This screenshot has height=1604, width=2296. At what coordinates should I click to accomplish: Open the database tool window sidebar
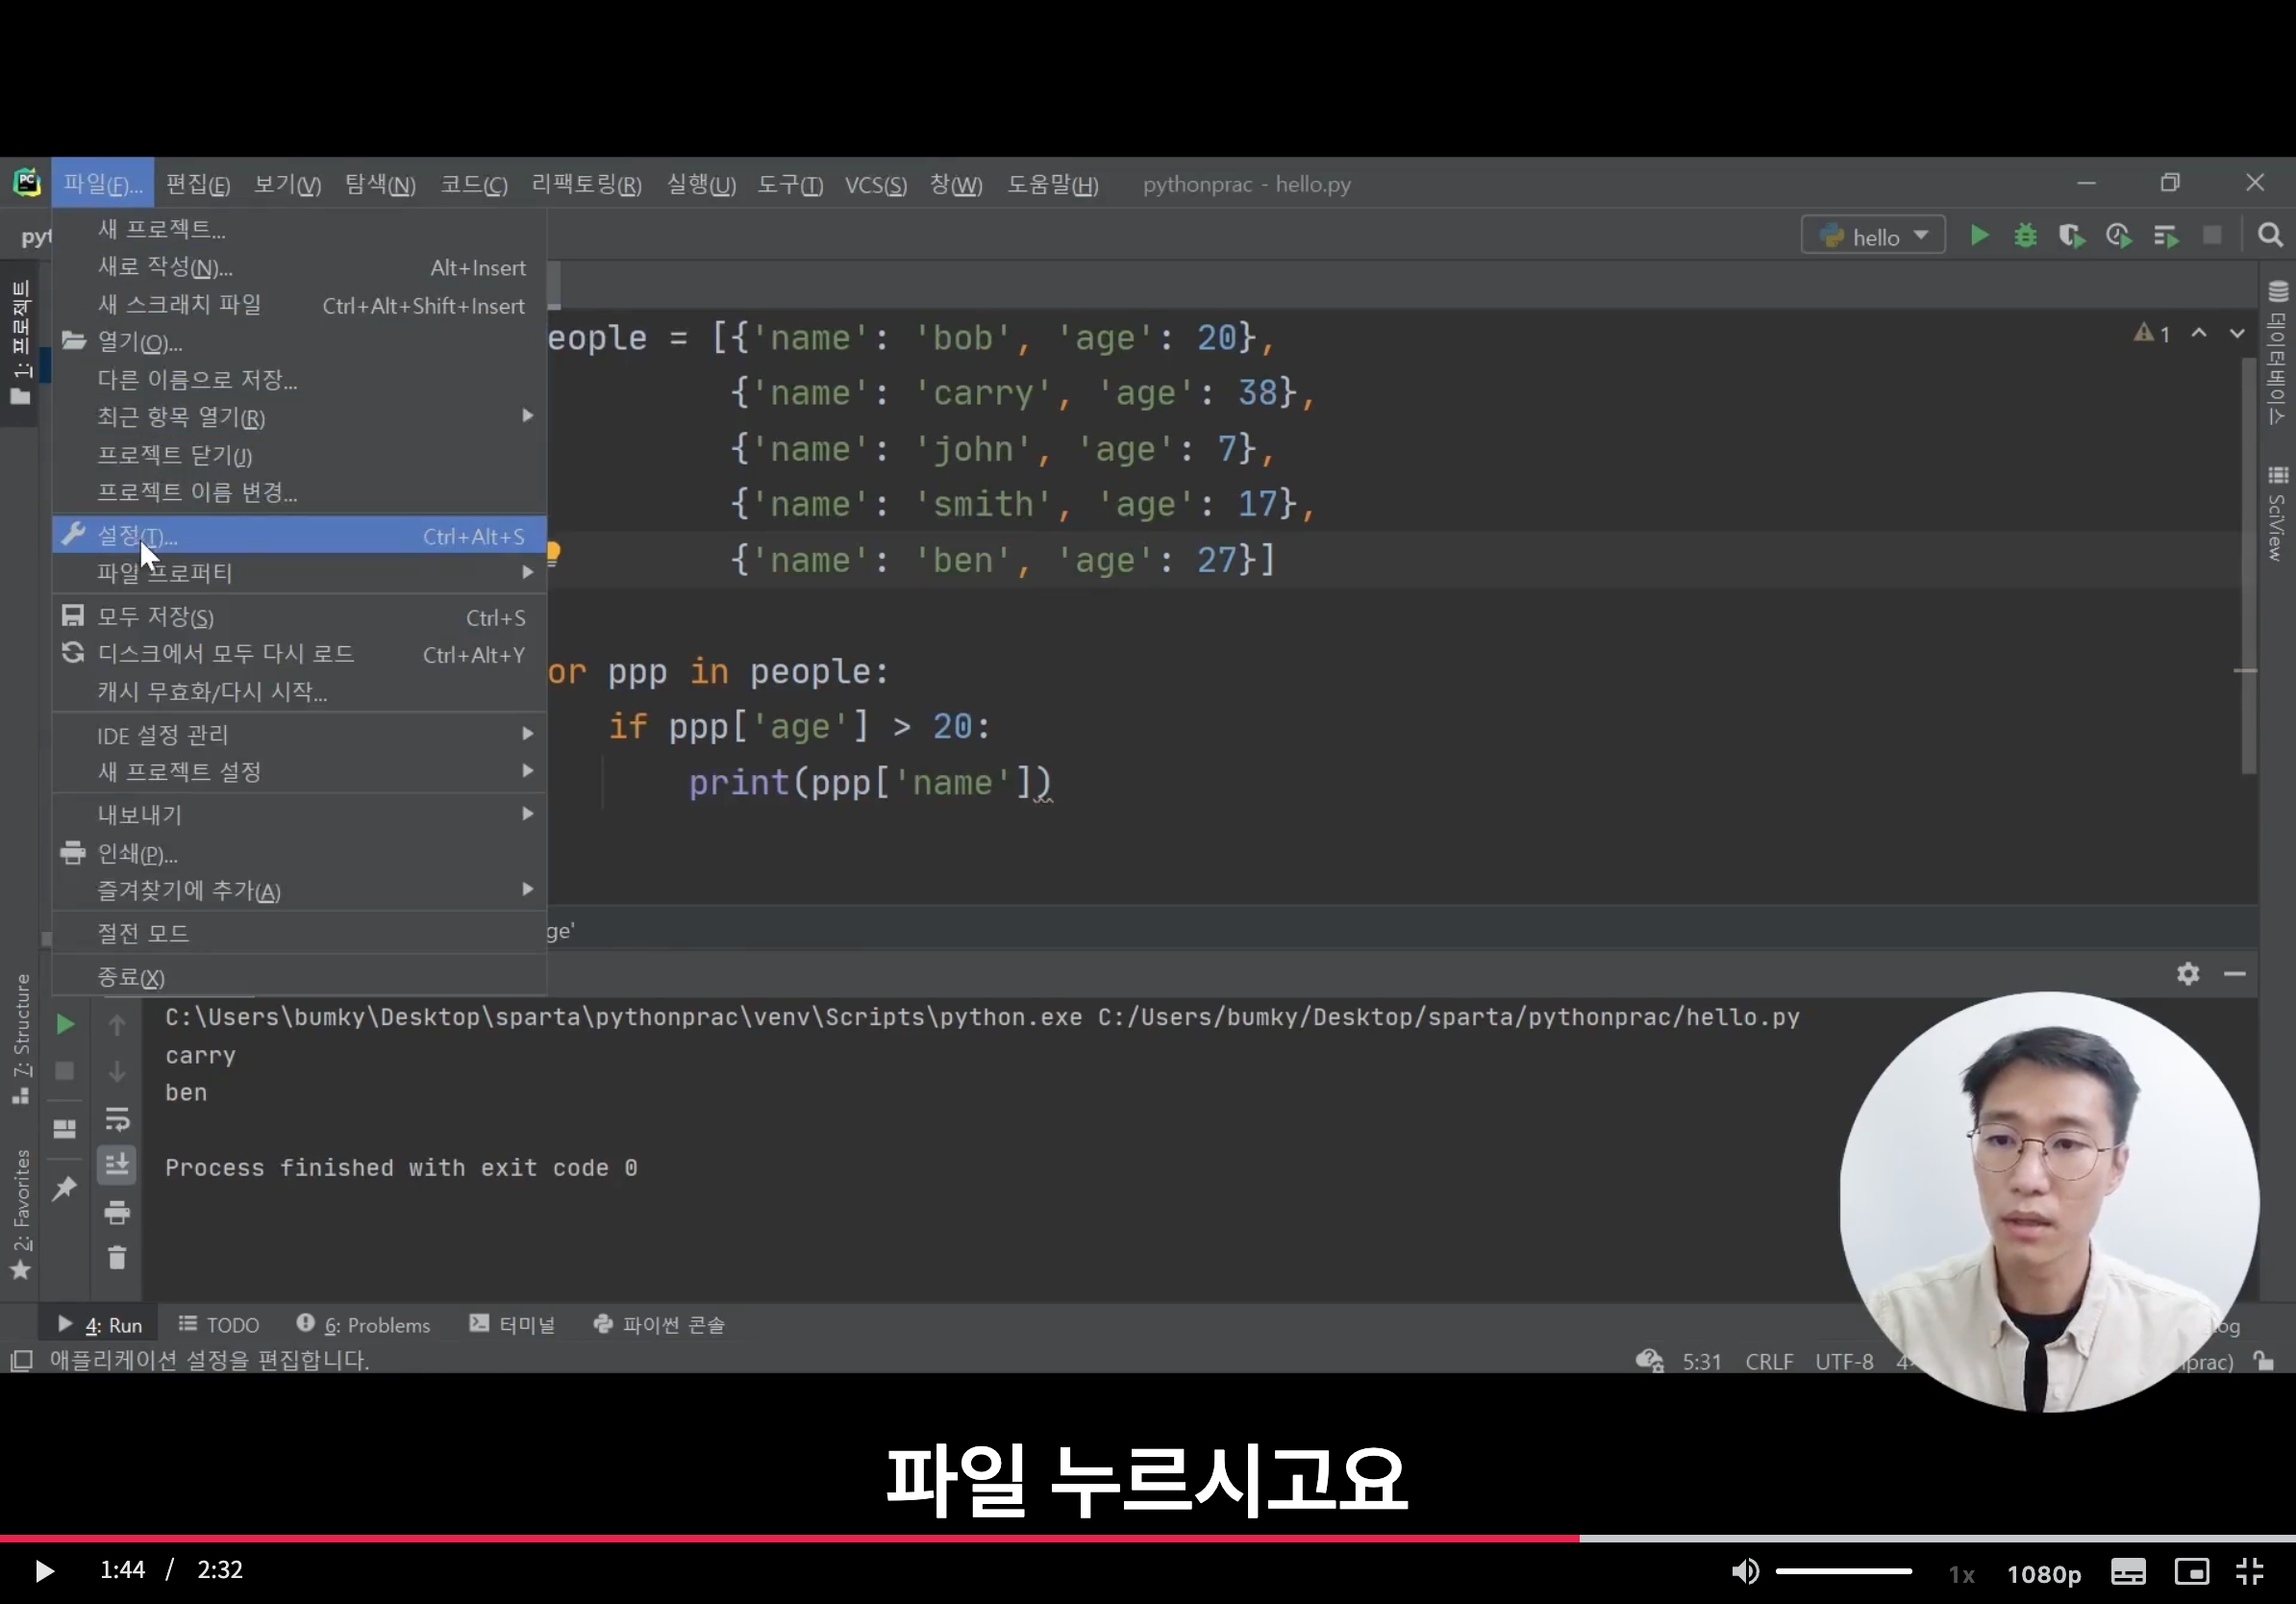coord(2277,352)
